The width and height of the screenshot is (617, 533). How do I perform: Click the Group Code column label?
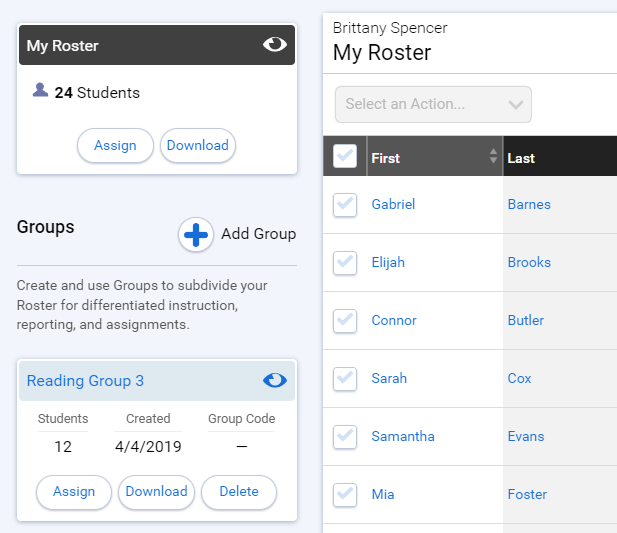[x=242, y=419]
